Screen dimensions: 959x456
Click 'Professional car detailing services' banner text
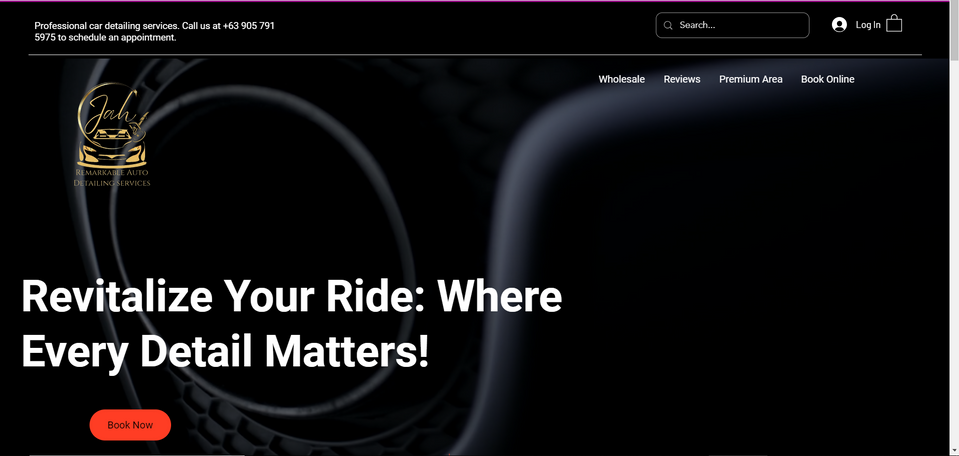pos(106,26)
